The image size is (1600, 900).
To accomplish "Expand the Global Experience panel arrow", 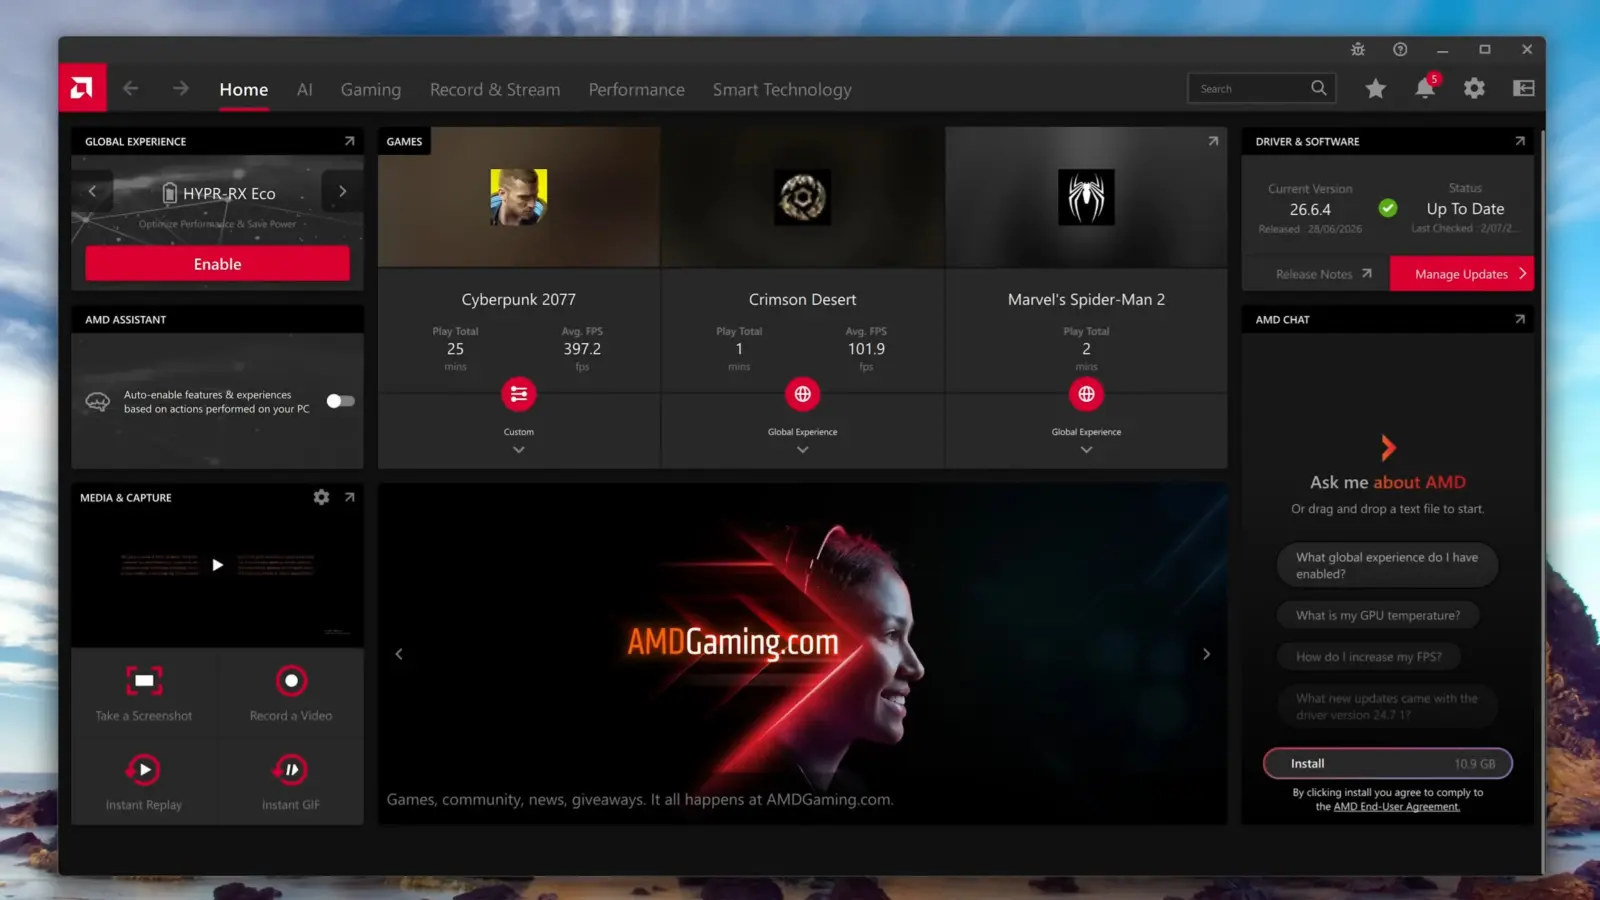I will (349, 141).
